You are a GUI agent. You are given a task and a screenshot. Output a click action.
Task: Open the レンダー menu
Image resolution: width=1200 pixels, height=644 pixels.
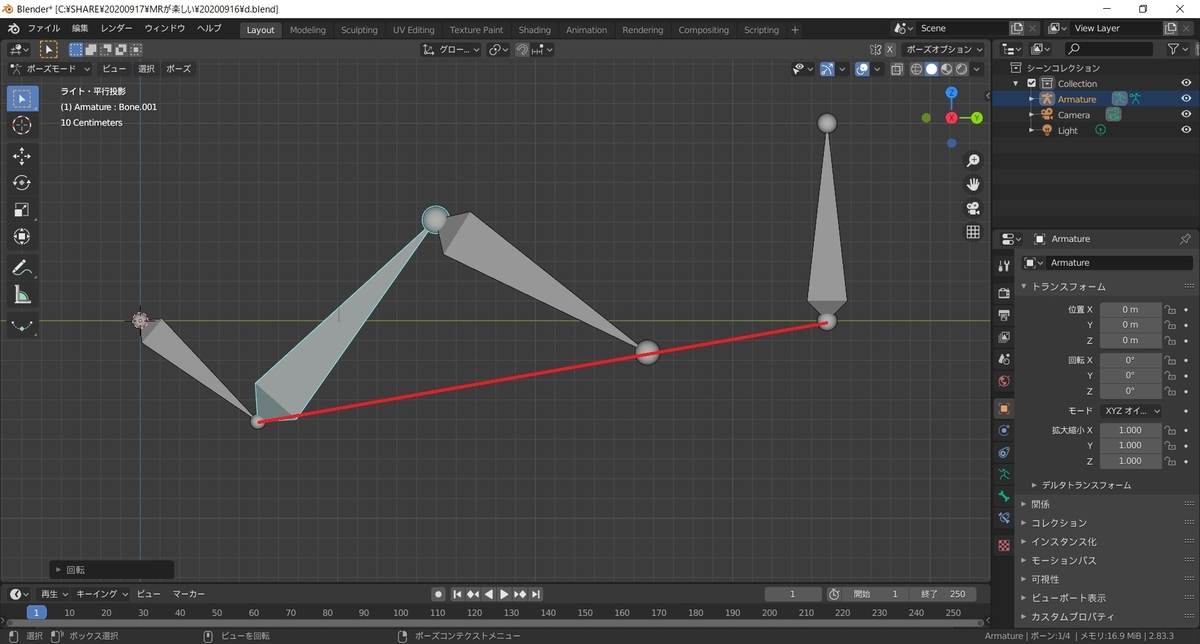[116, 29]
